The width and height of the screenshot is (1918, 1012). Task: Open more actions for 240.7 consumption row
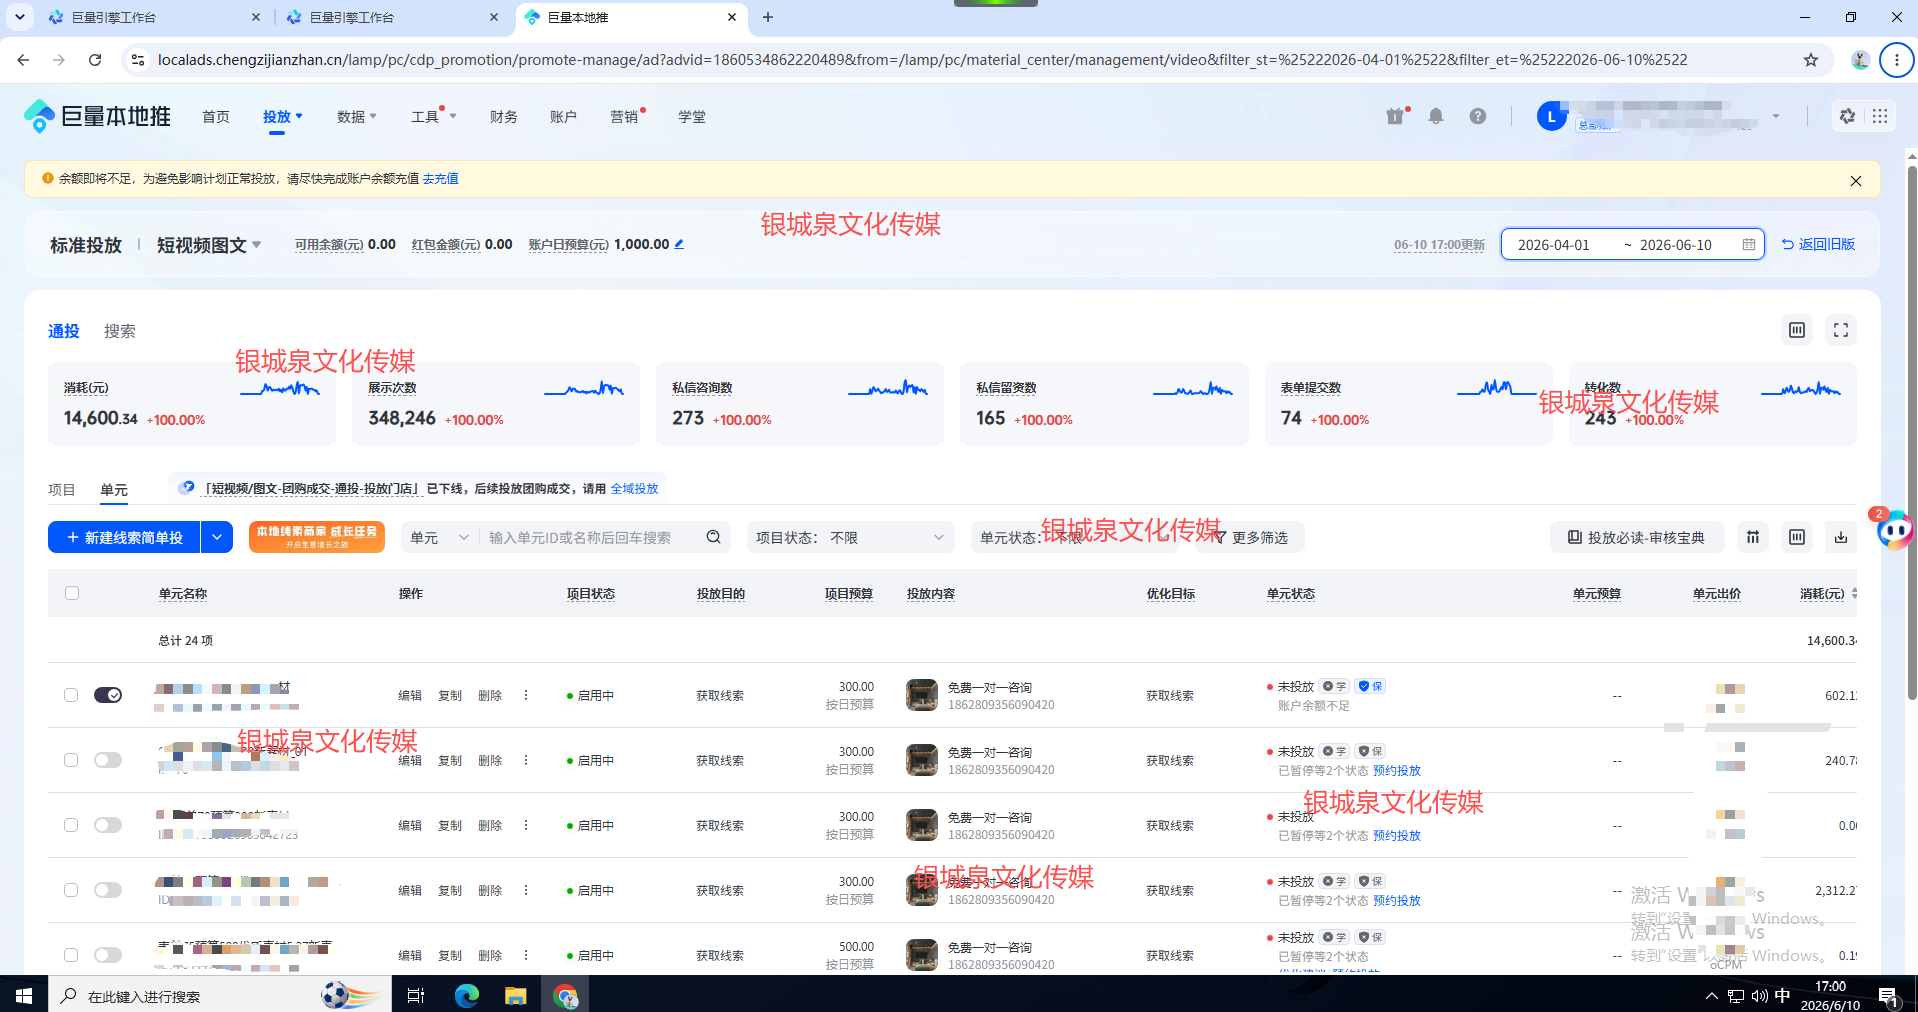click(x=526, y=760)
